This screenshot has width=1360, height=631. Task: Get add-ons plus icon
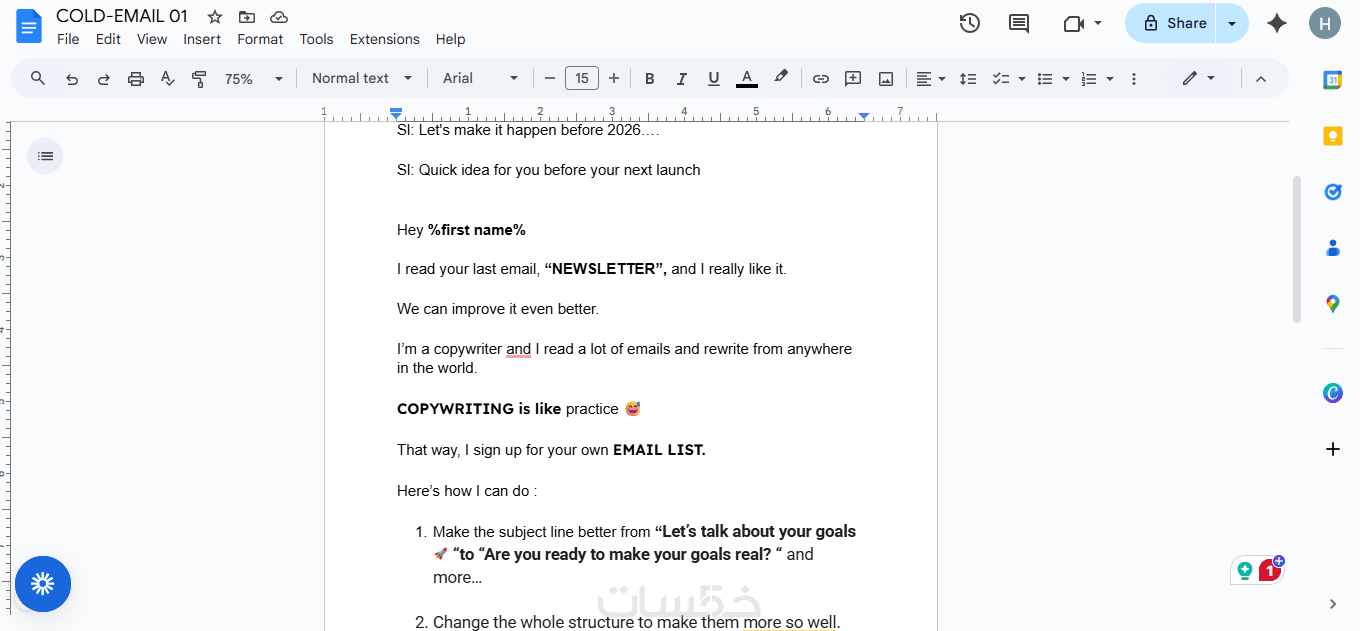[x=1333, y=449]
